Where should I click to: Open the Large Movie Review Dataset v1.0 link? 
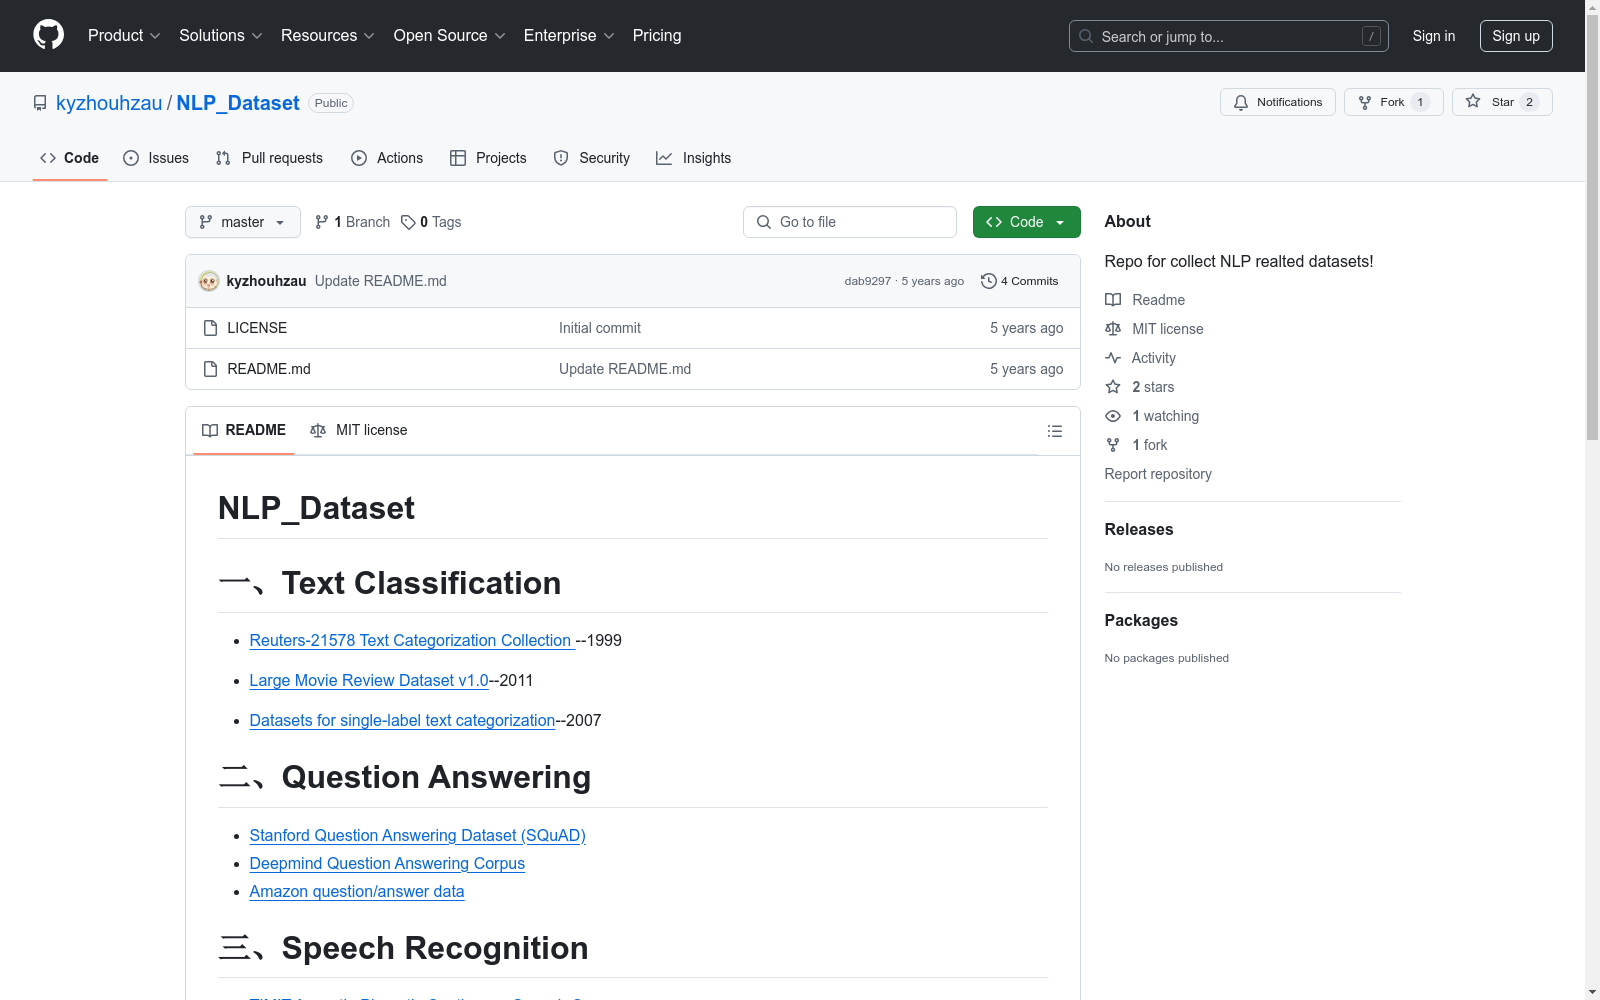[x=369, y=680]
